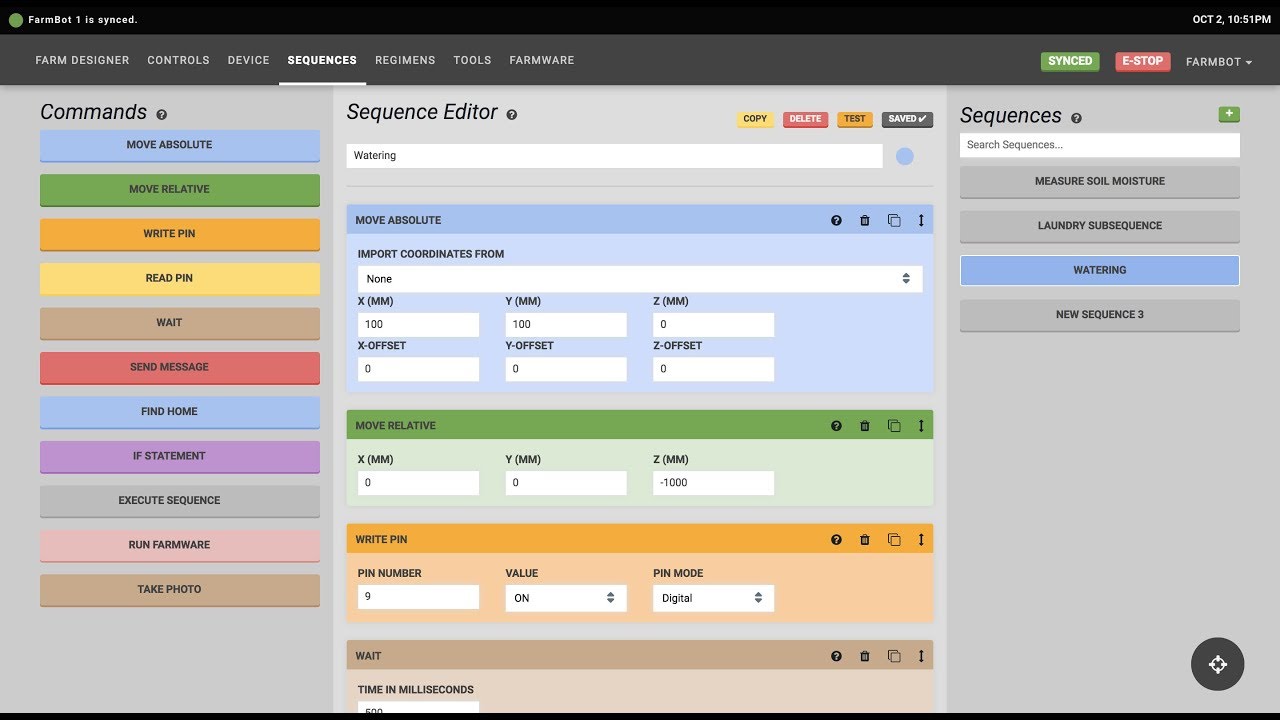Select the Watering sequence in list
Viewport: 1280px width, 720px height.
click(x=1100, y=270)
